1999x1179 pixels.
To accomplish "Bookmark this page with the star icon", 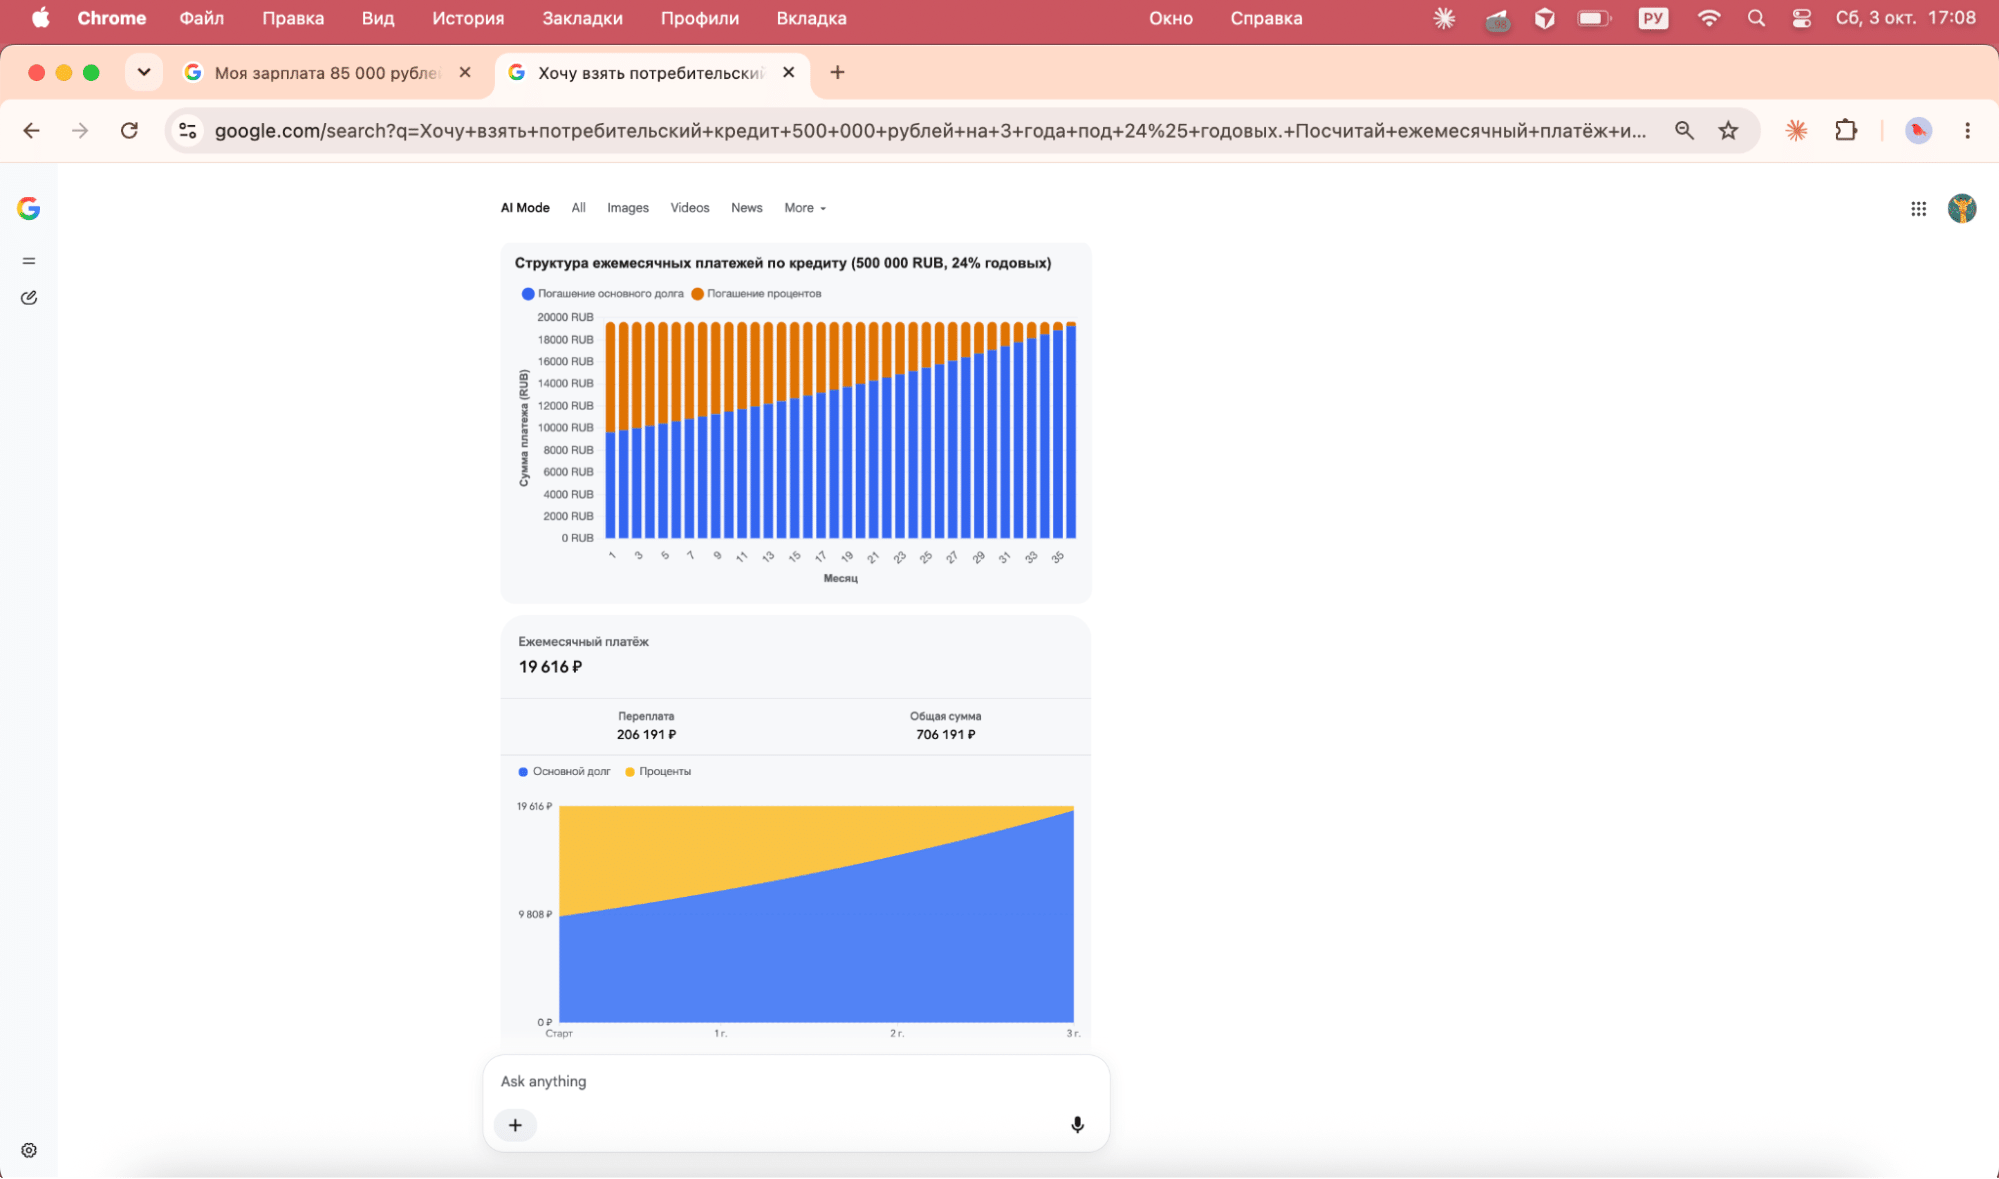I will pos(1728,130).
